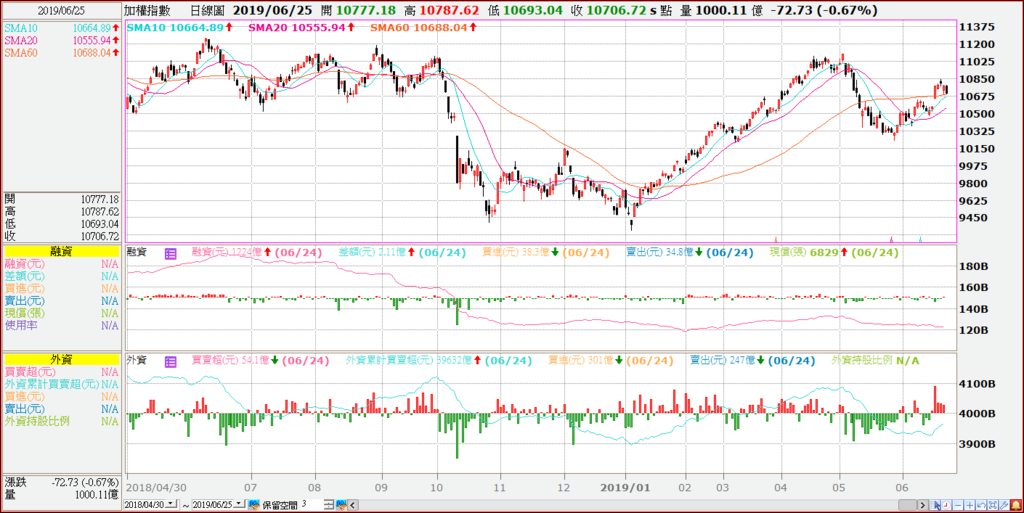This screenshot has width=1024, height=513.
Task: Click 現償(張) 6829 legend entry
Action: pos(834,253)
